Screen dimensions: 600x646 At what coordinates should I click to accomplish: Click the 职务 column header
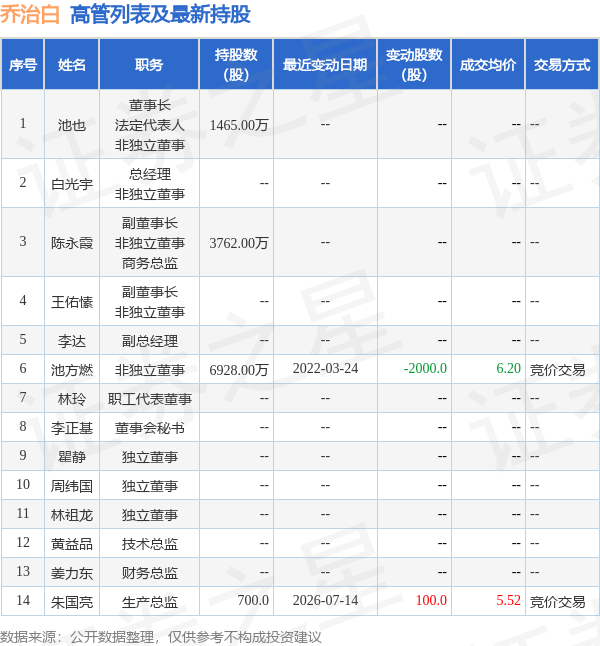[x=149, y=65]
